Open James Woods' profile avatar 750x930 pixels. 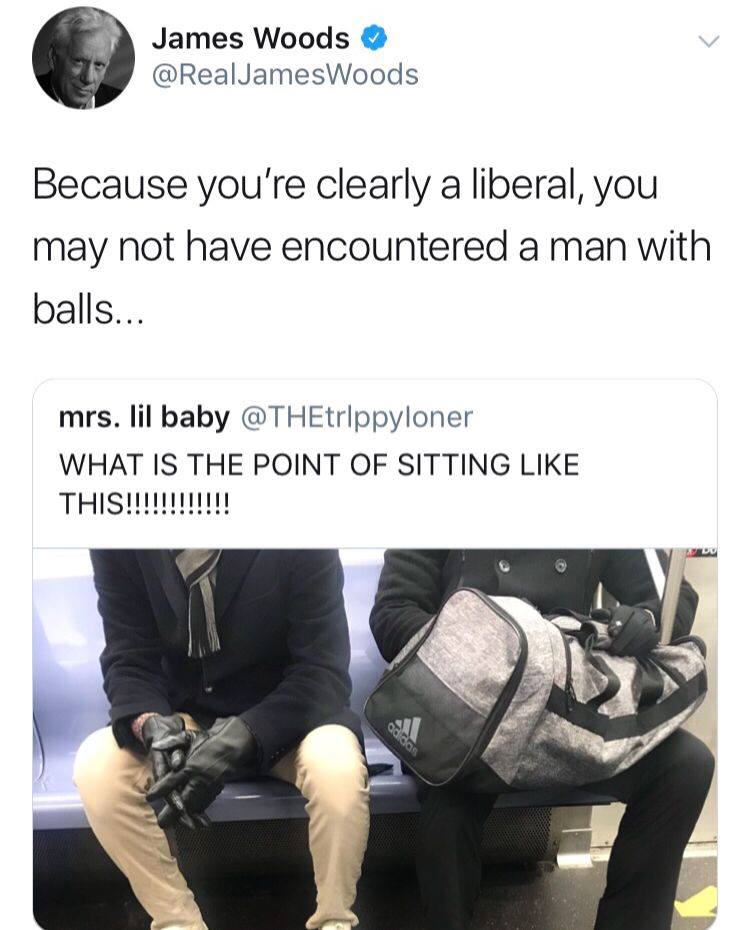(x=84, y=58)
